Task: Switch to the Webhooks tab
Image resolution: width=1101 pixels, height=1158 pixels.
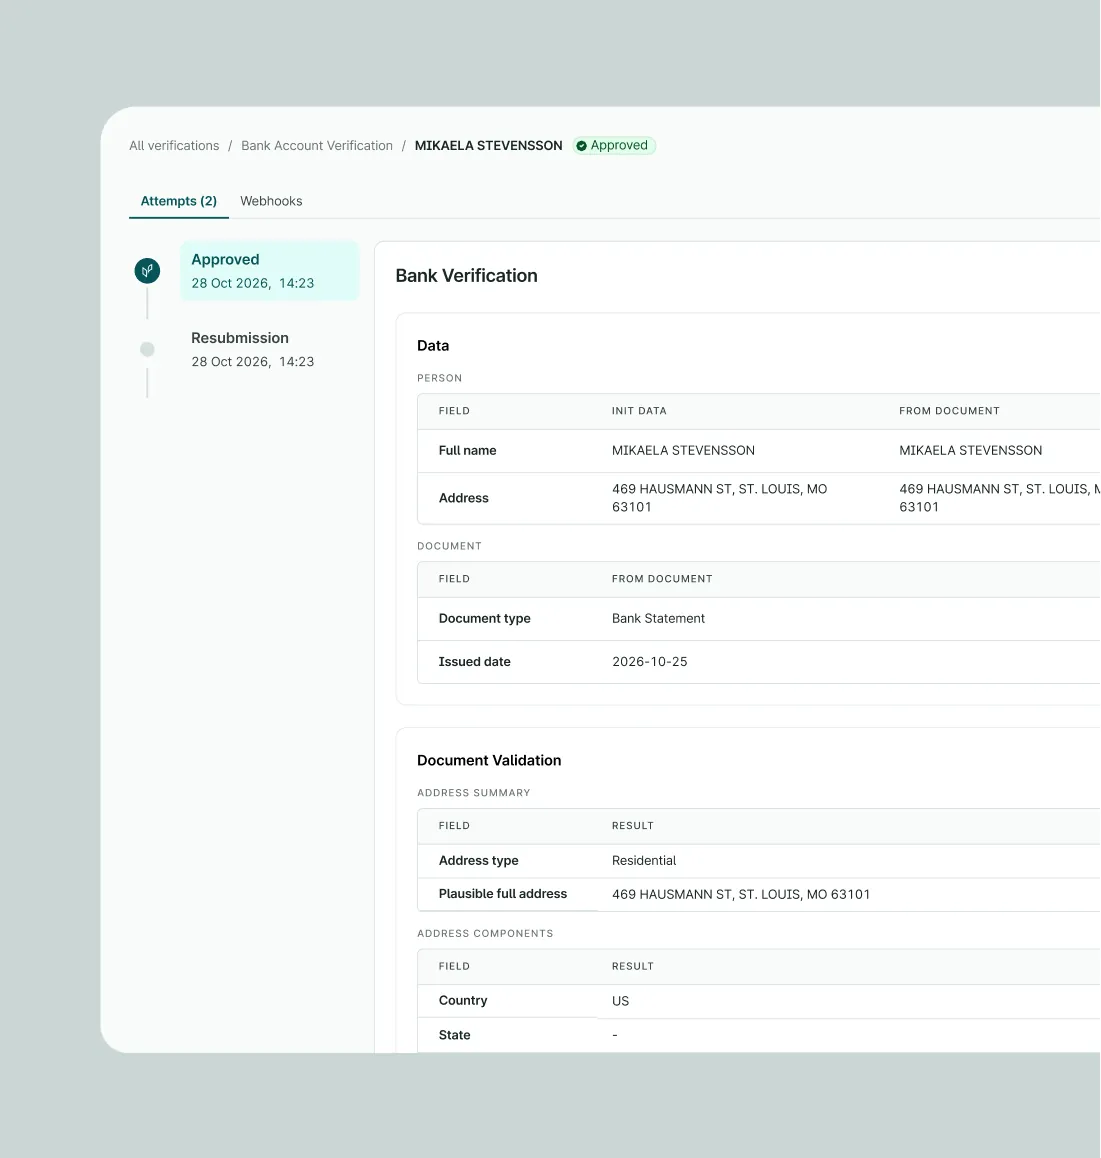Action: click(271, 201)
